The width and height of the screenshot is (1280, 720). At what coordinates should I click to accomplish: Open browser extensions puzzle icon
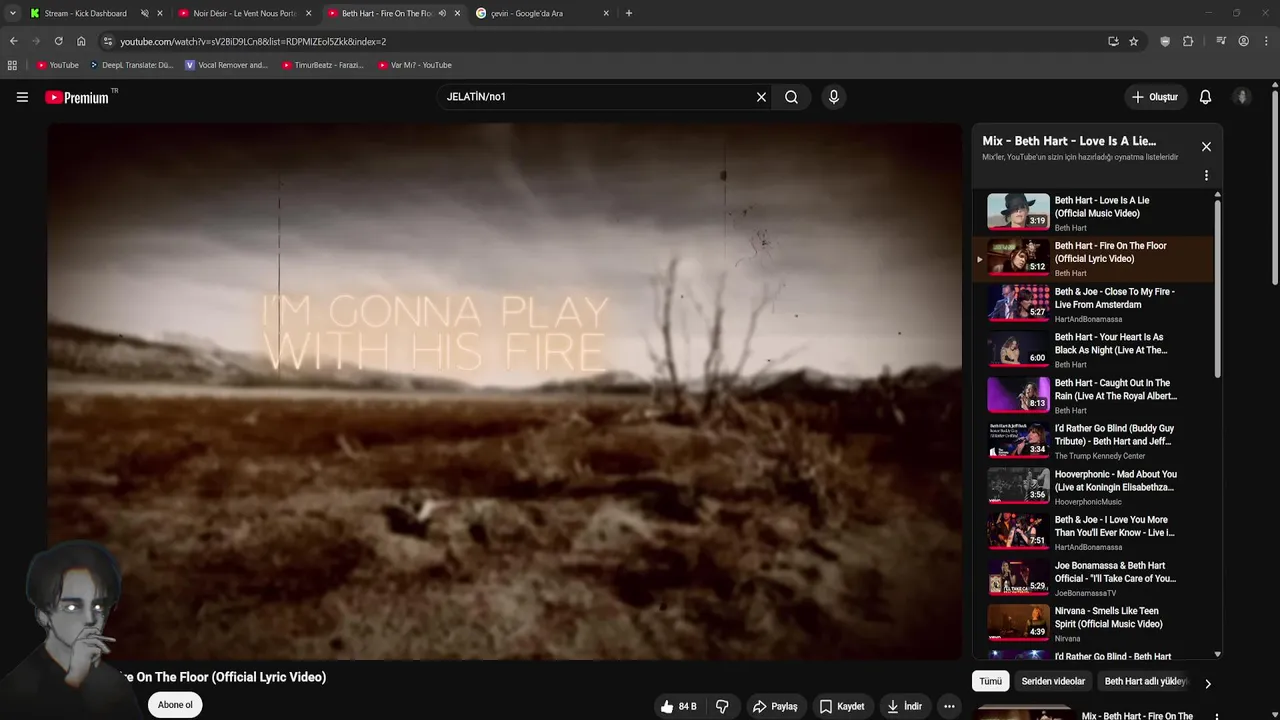[1188, 41]
